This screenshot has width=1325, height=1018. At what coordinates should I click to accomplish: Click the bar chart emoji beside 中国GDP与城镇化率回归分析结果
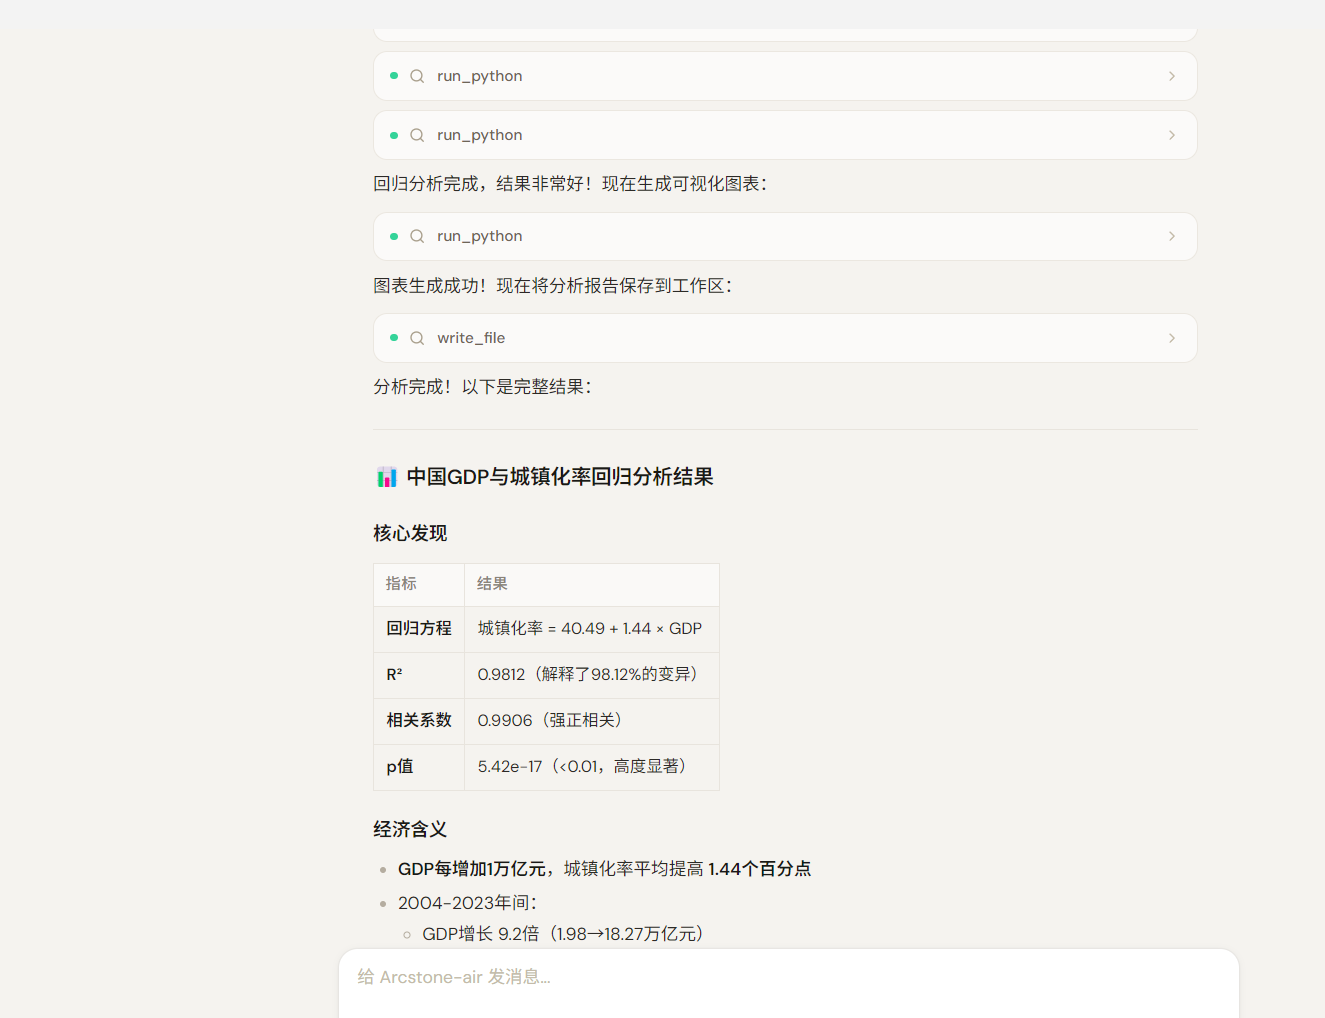point(387,477)
